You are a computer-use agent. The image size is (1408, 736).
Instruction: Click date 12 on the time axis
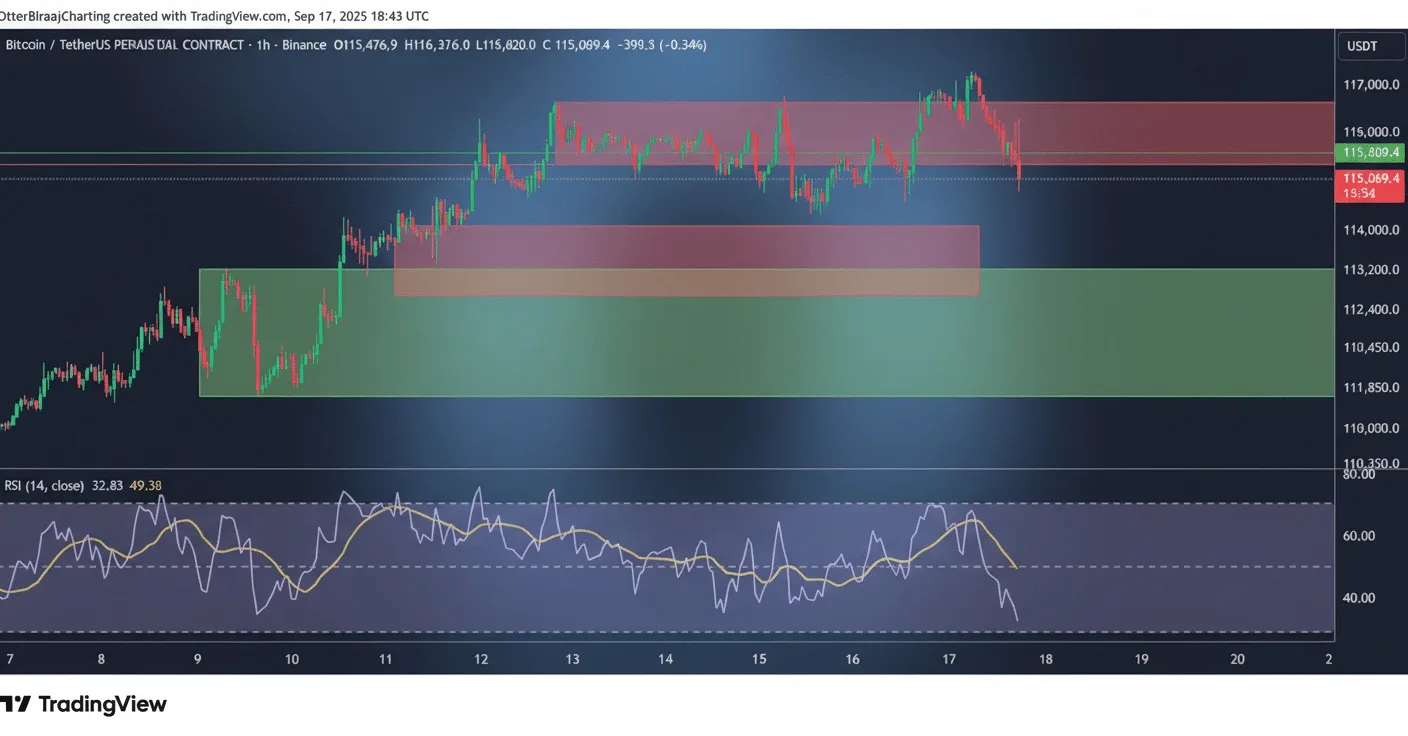point(481,659)
